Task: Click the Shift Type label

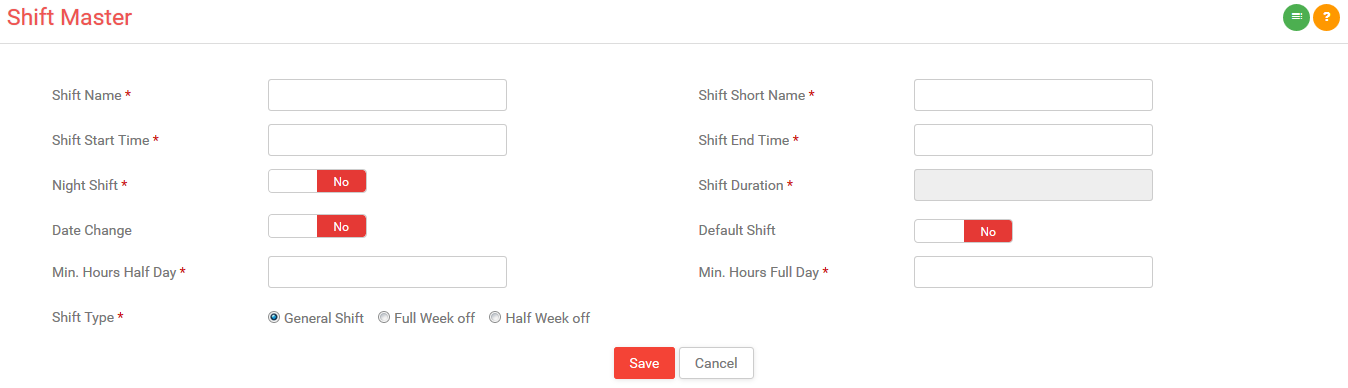Action: coord(83,318)
